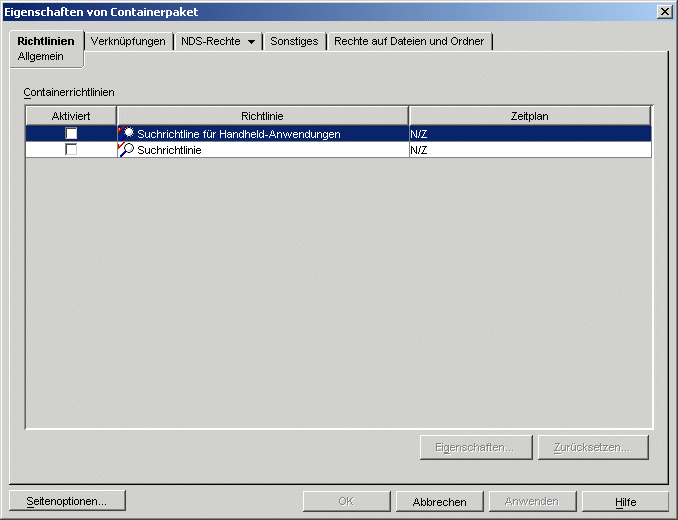Click the Aktiviert column header
The width and height of the screenshot is (678, 520).
[x=71, y=116]
